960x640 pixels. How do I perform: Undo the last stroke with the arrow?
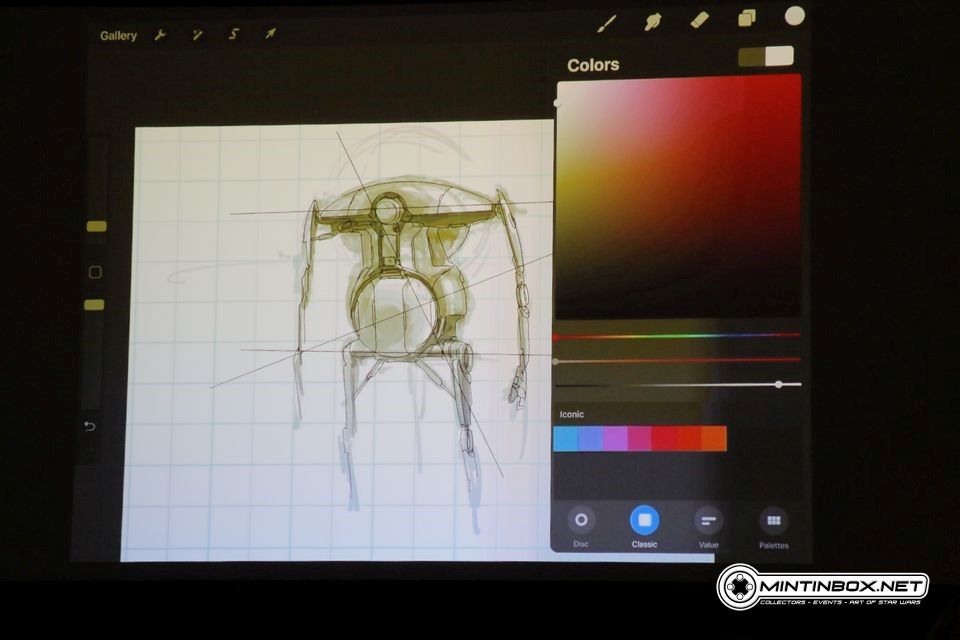click(90, 426)
